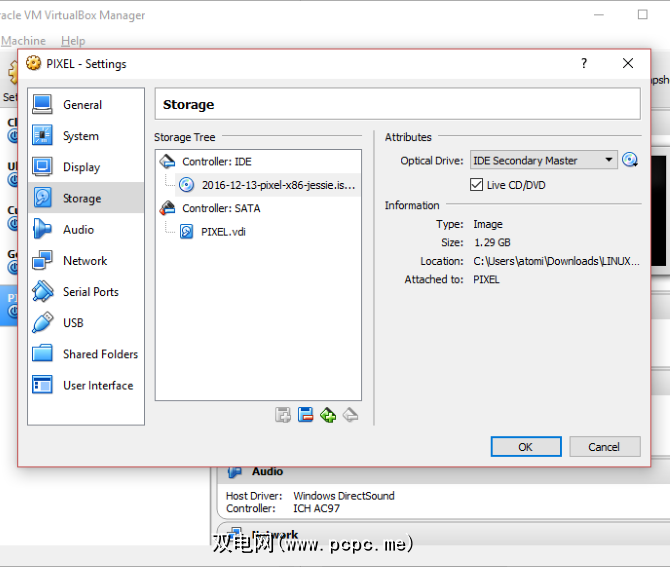Toggle the Live CD/DVD checkbox
This screenshot has width=670, height=567.
476,185
